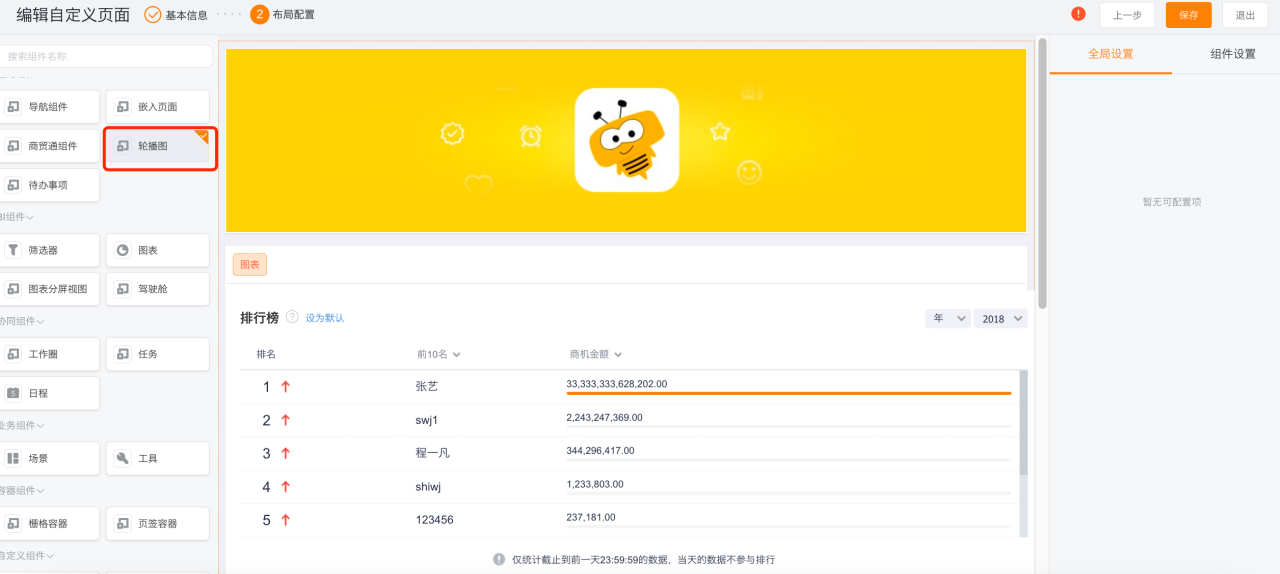Click help icon next to 排行榜
This screenshot has width=1280, height=574.
[292, 317]
